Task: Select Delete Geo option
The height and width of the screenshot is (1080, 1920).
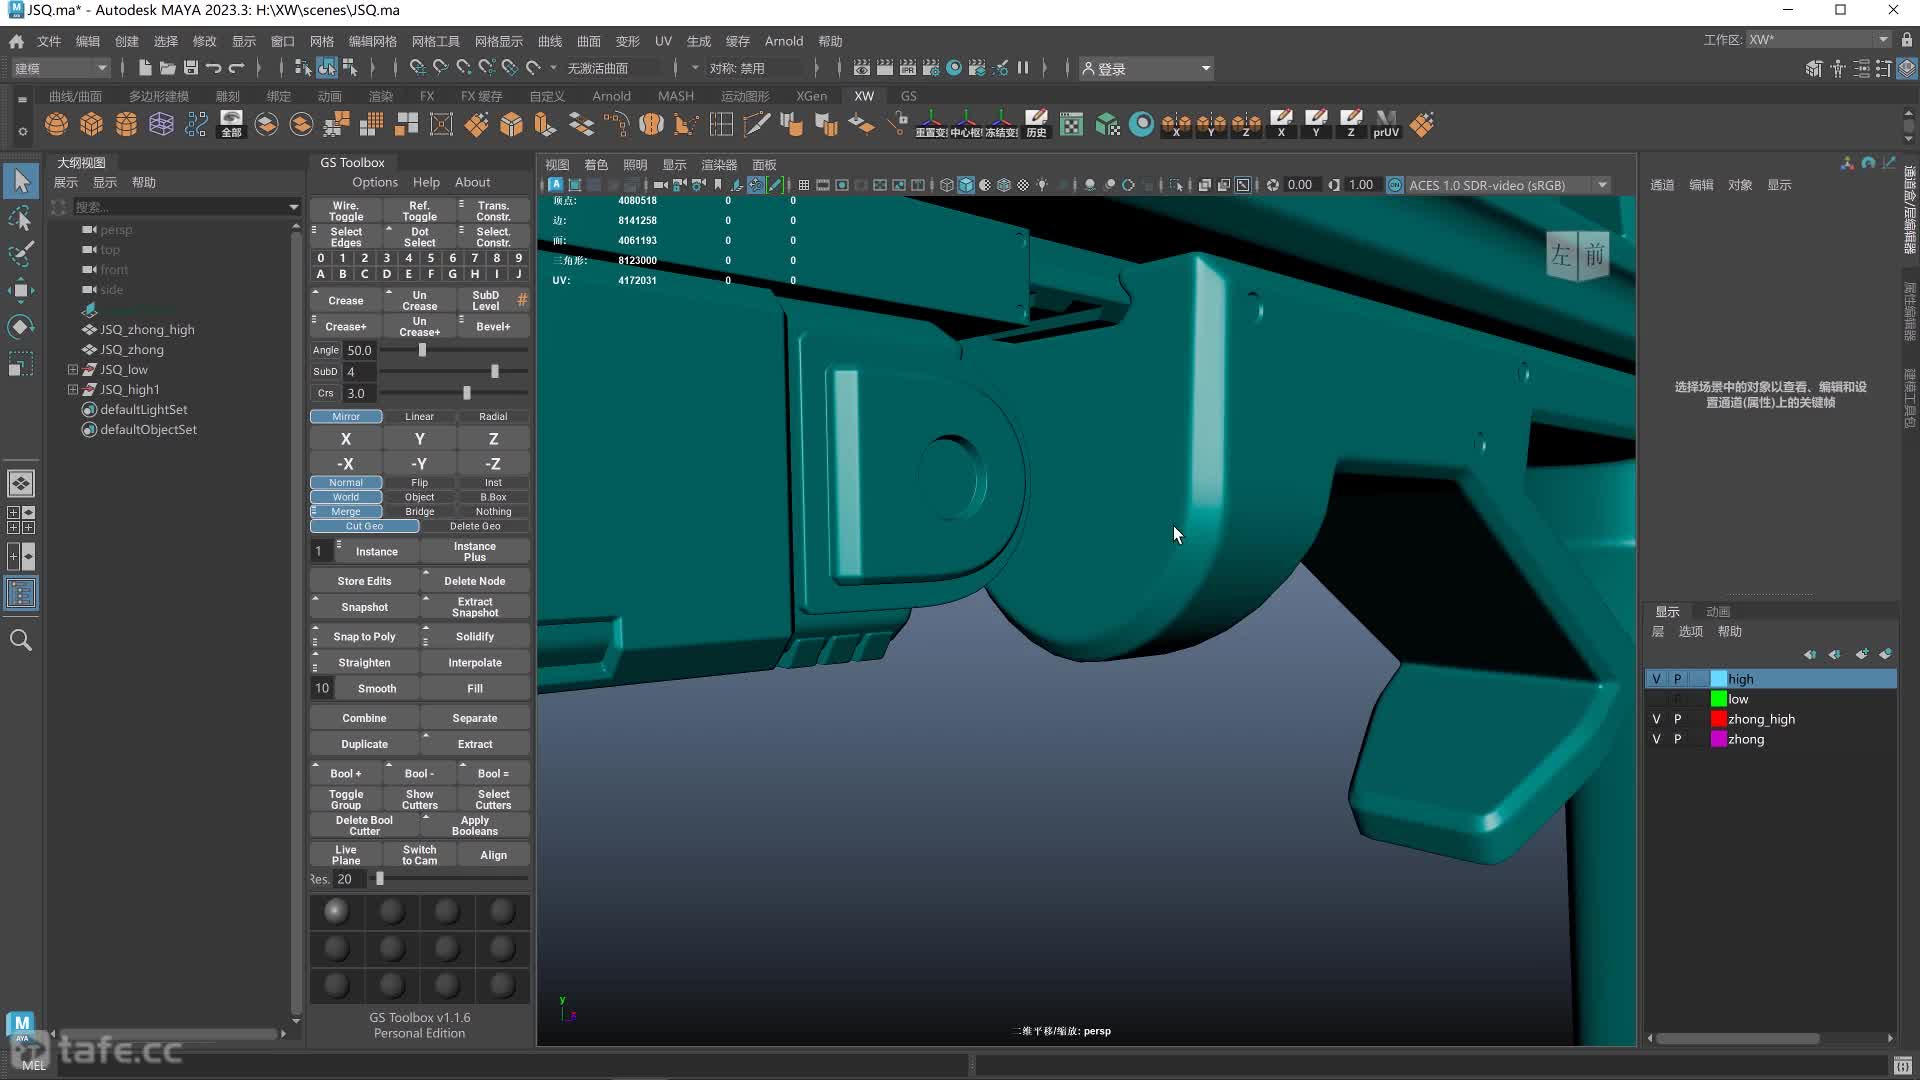Action: tap(475, 526)
